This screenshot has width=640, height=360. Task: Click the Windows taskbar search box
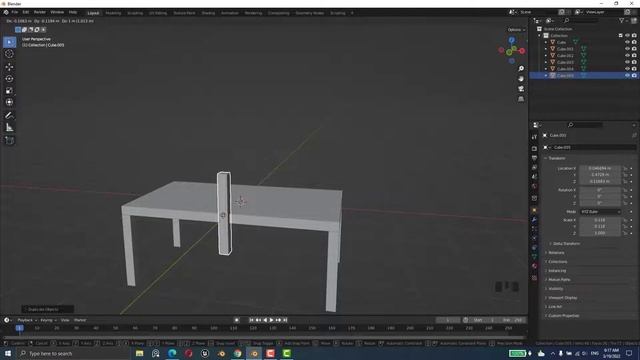pyautogui.click(x=73, y=353)
